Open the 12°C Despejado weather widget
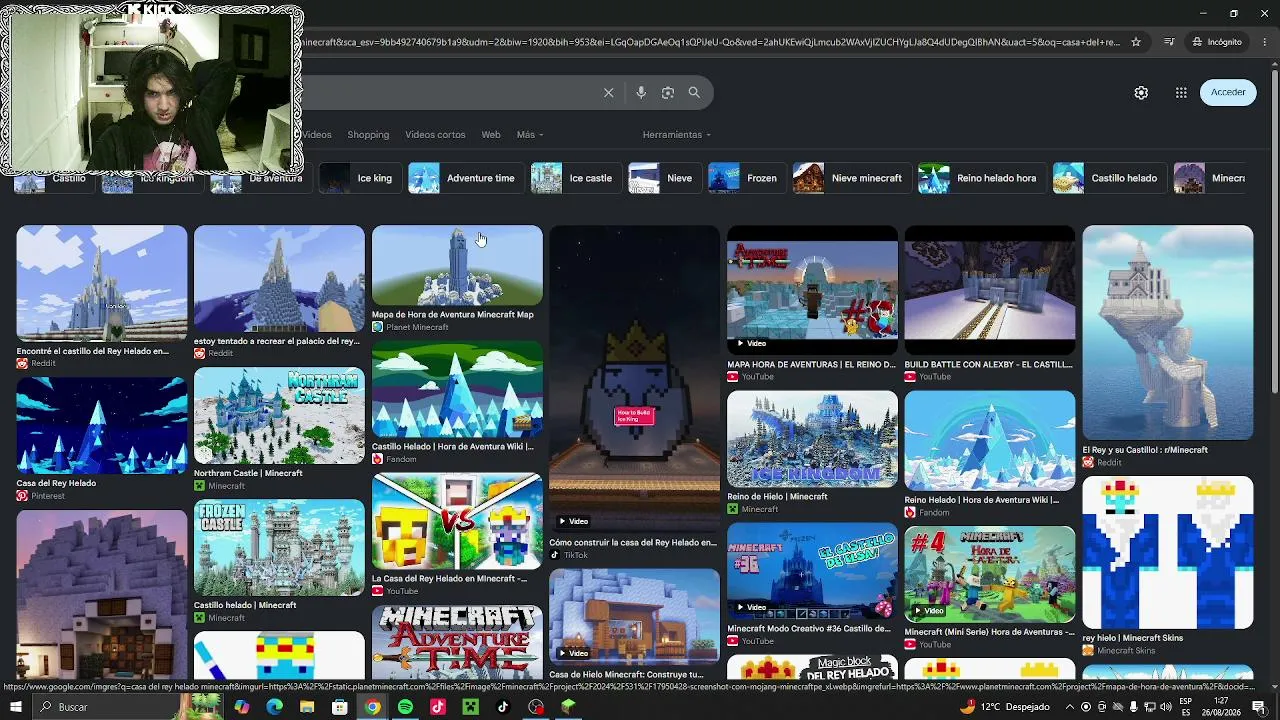The width and height of the screenshot is (1280, 720). coord(1005,707)
